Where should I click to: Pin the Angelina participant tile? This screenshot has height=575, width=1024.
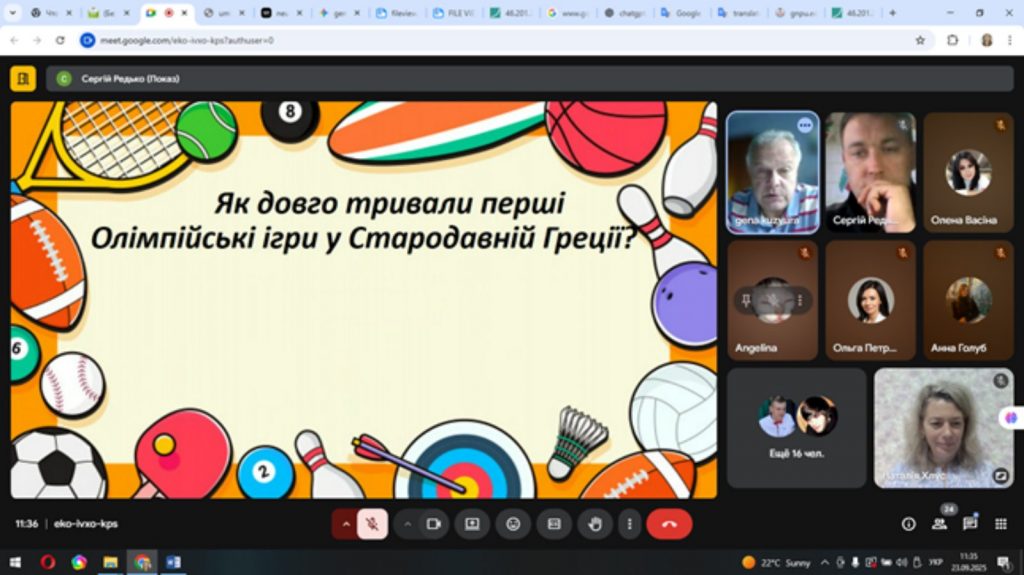pyautogui.click(x=745, y=300)
